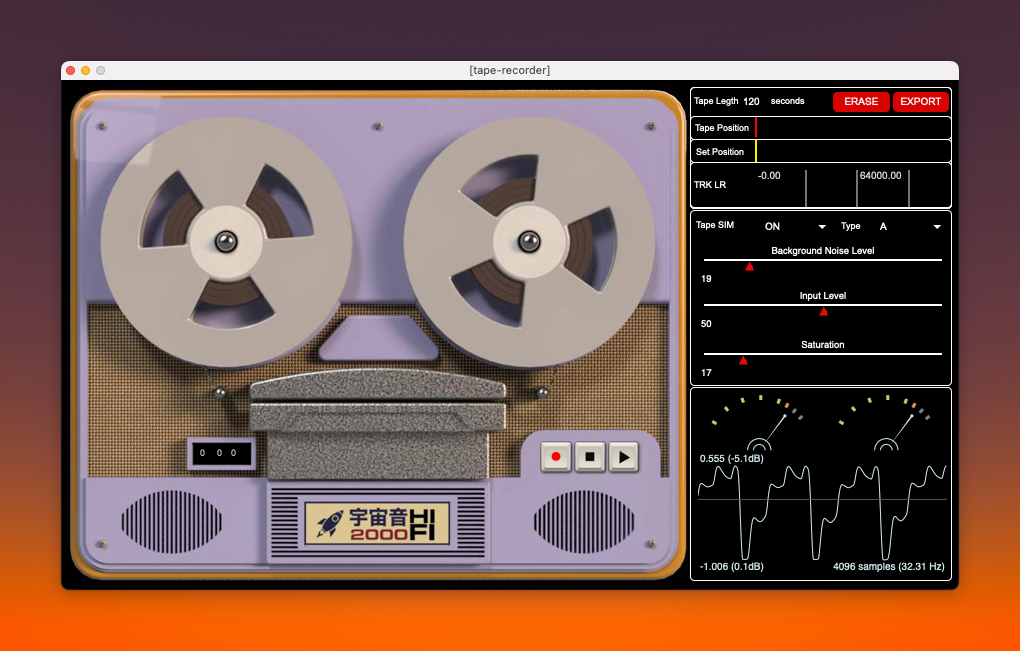This screenshot has height=651, width=1020.
Task: Click the Set Position bar
Action: [x=852, y=152]
